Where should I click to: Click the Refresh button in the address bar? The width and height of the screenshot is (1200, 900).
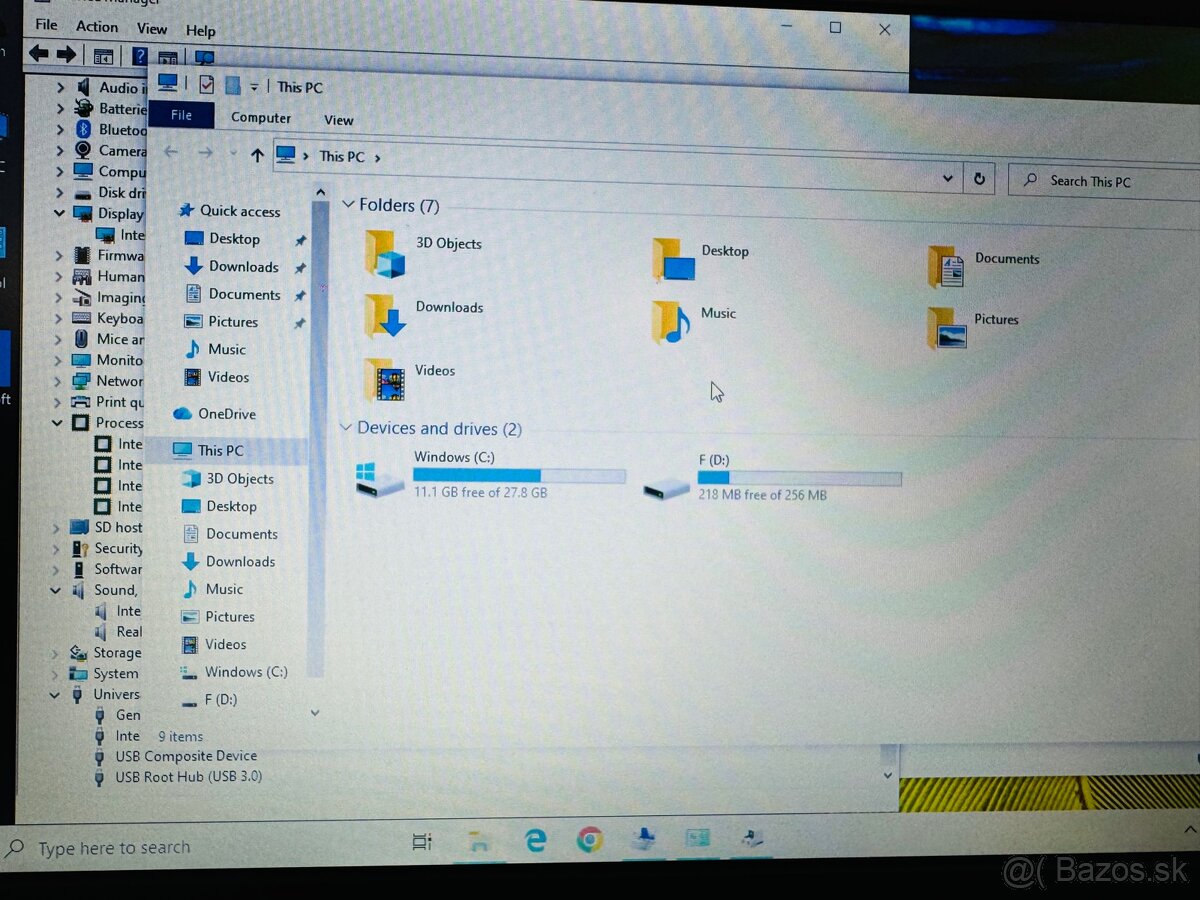(979, 178)
